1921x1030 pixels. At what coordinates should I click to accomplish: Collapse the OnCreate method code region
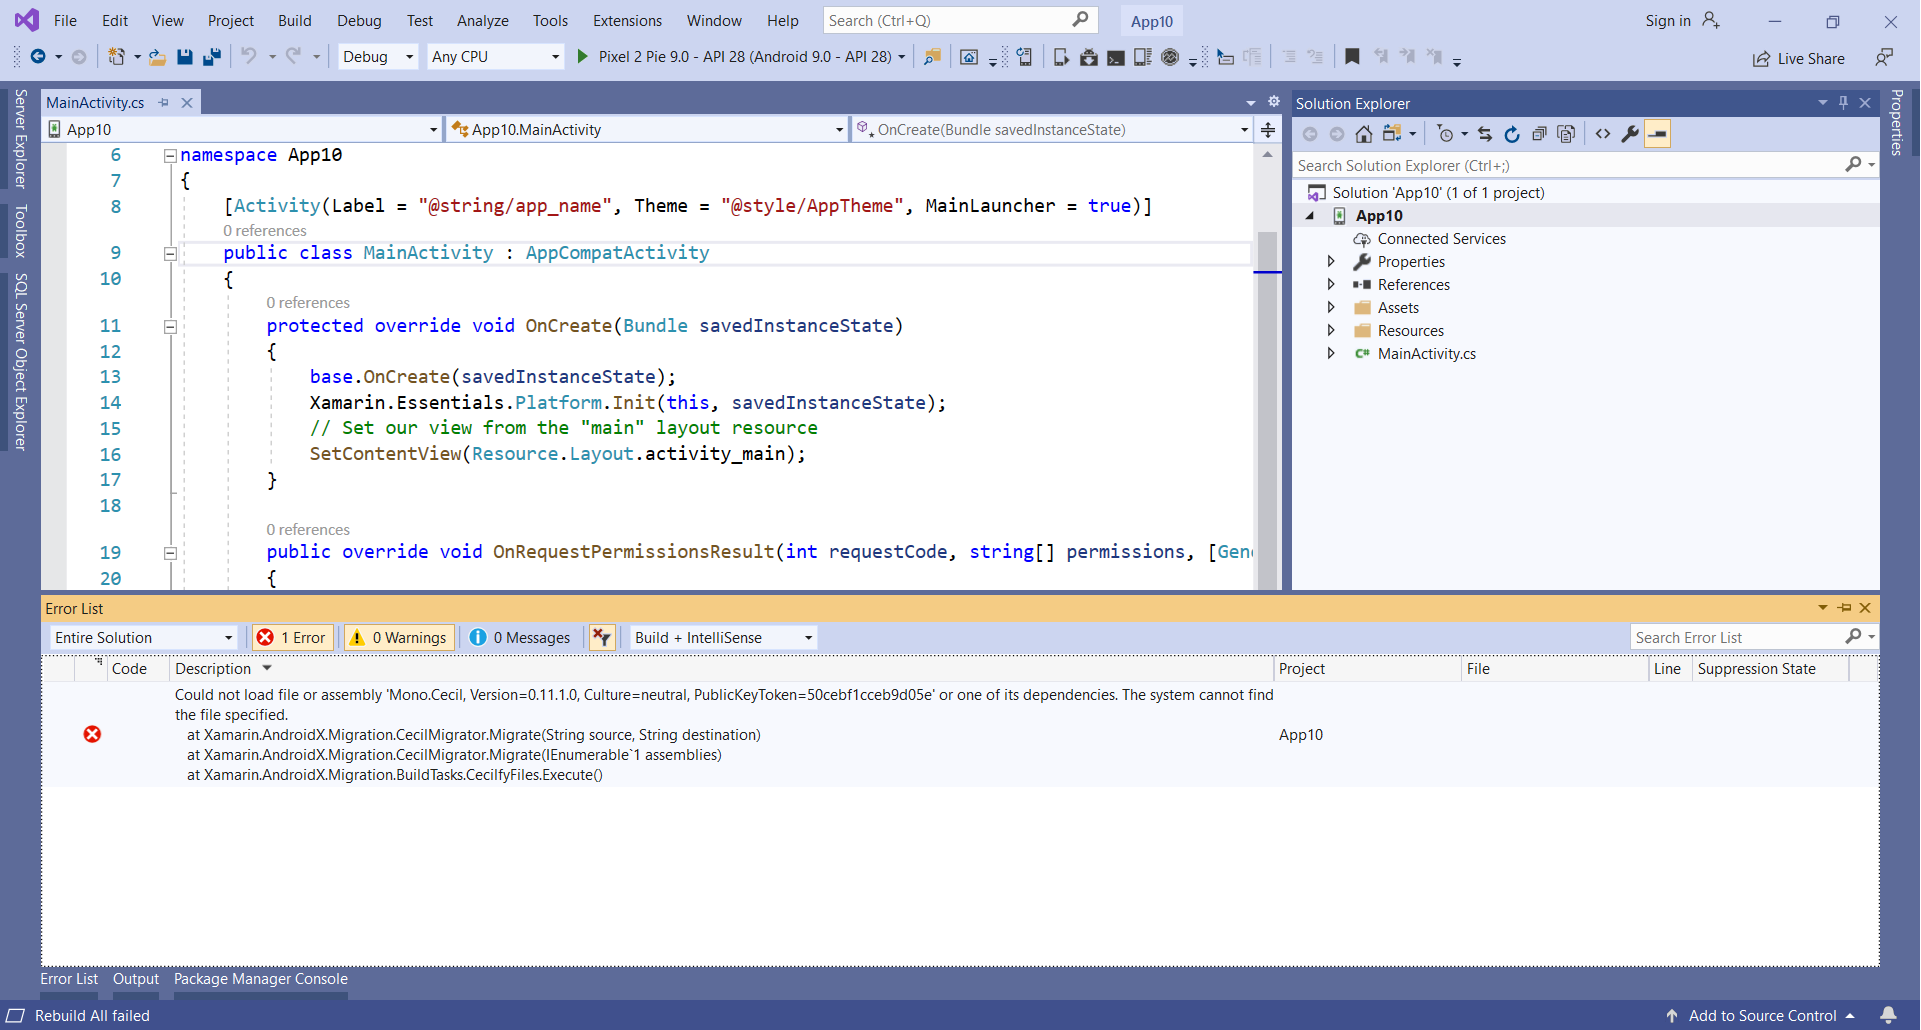tap(171, 327)
